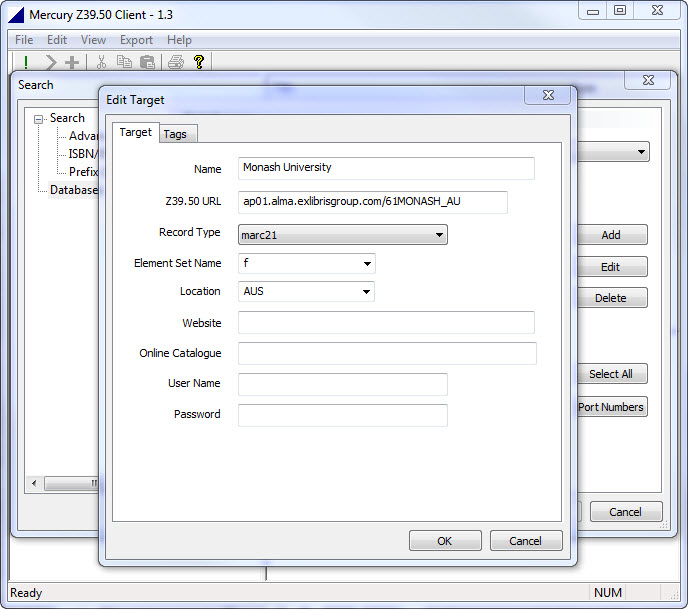
Task: Click the Website input field
Action: pos(386,322)
